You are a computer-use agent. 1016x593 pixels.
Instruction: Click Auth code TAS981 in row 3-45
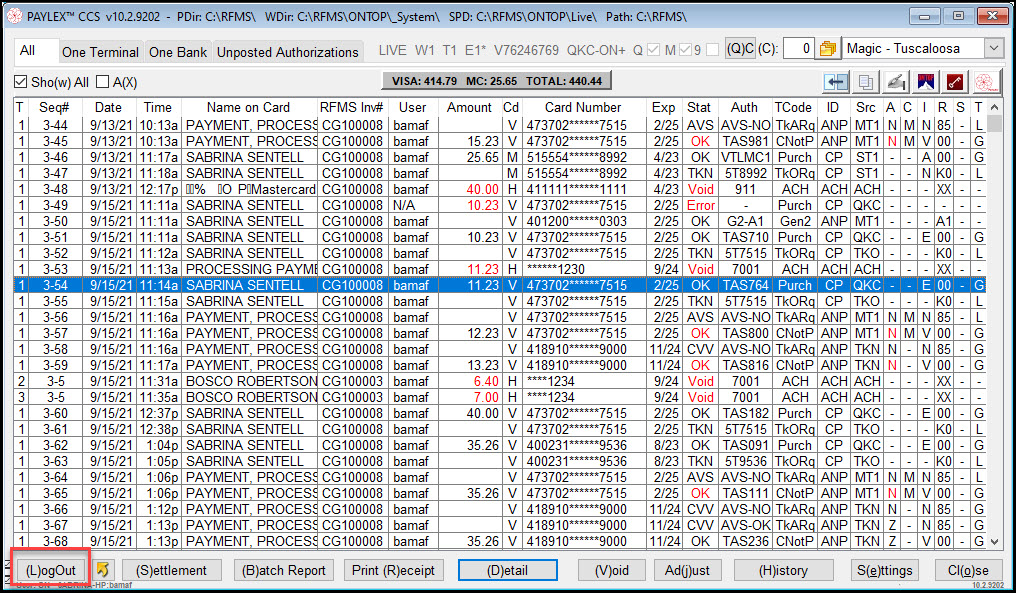[745, 141]
